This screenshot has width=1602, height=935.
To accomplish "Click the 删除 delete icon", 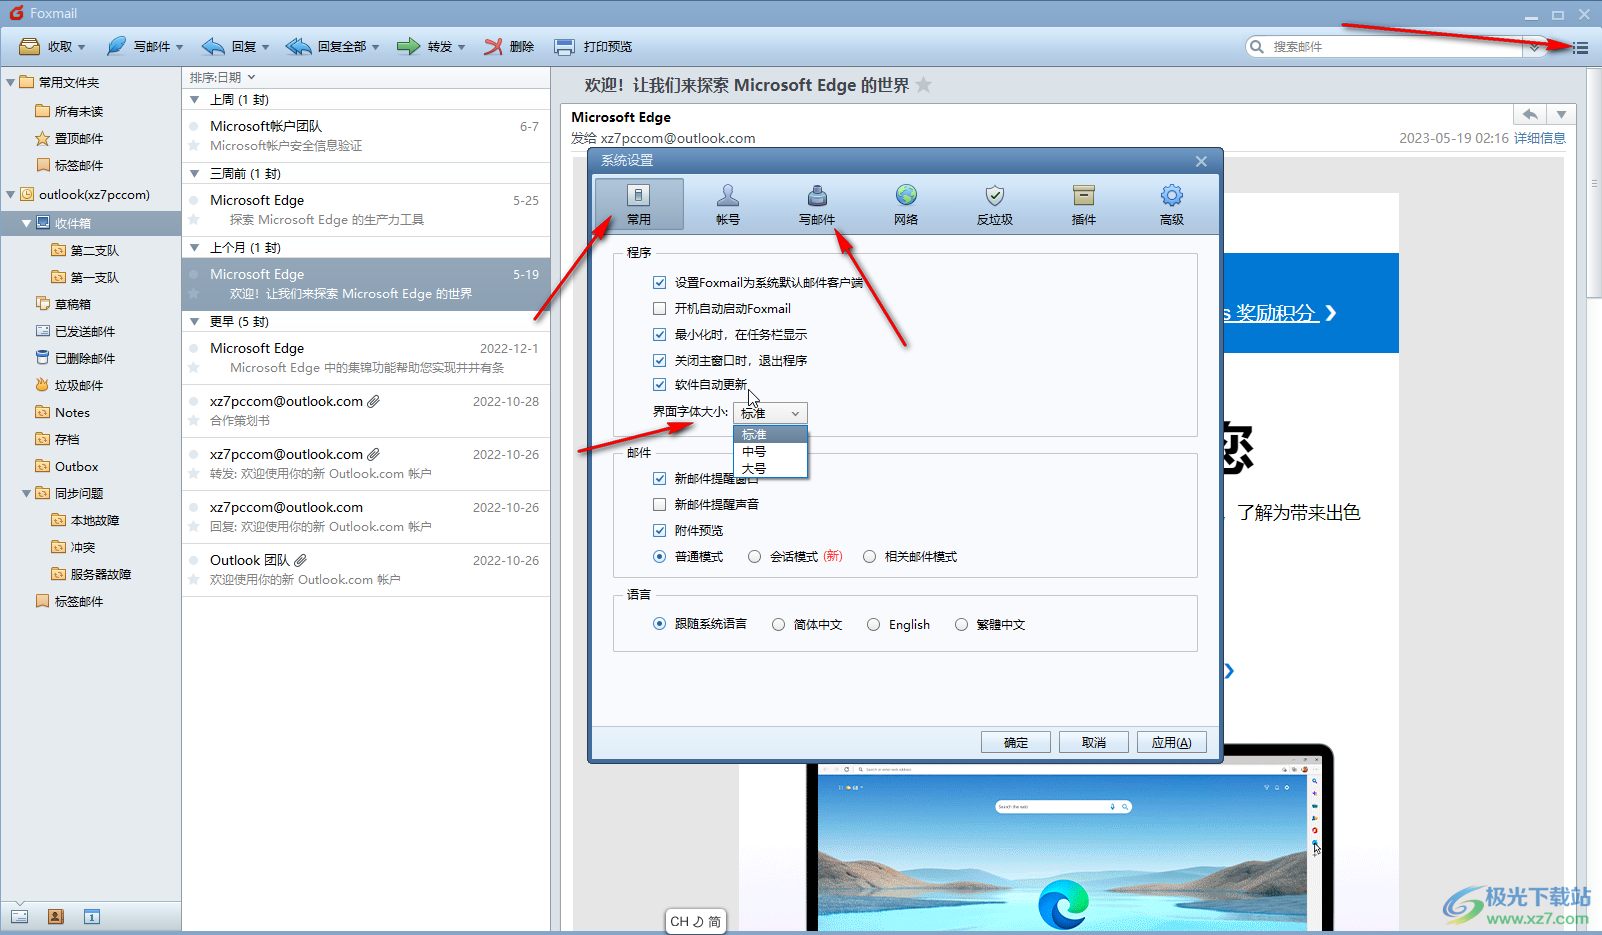I will (493, 46).
